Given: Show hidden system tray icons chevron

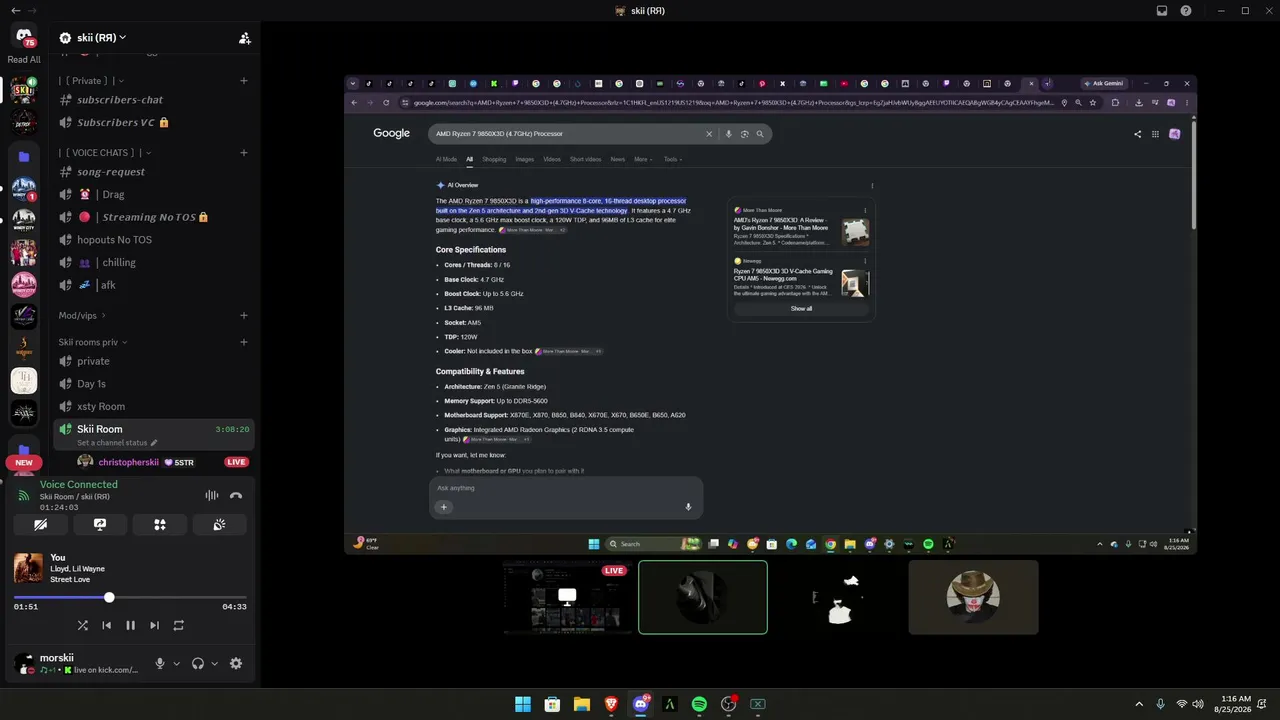Looking at the screenshot, I should (1138, 704).
